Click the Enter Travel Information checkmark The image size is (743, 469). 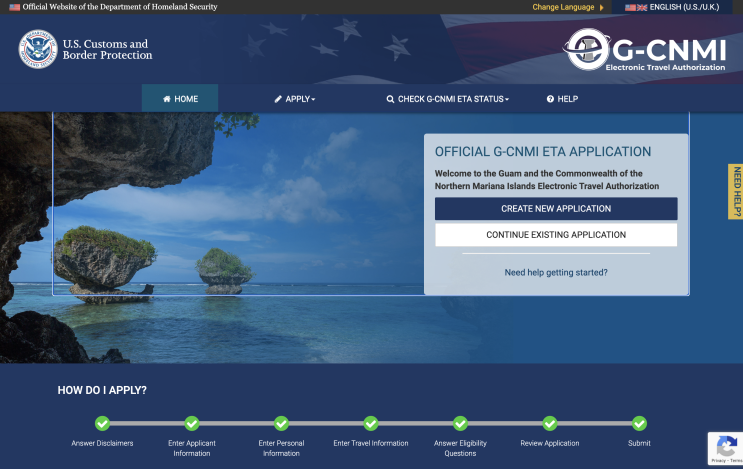[371, 423]
